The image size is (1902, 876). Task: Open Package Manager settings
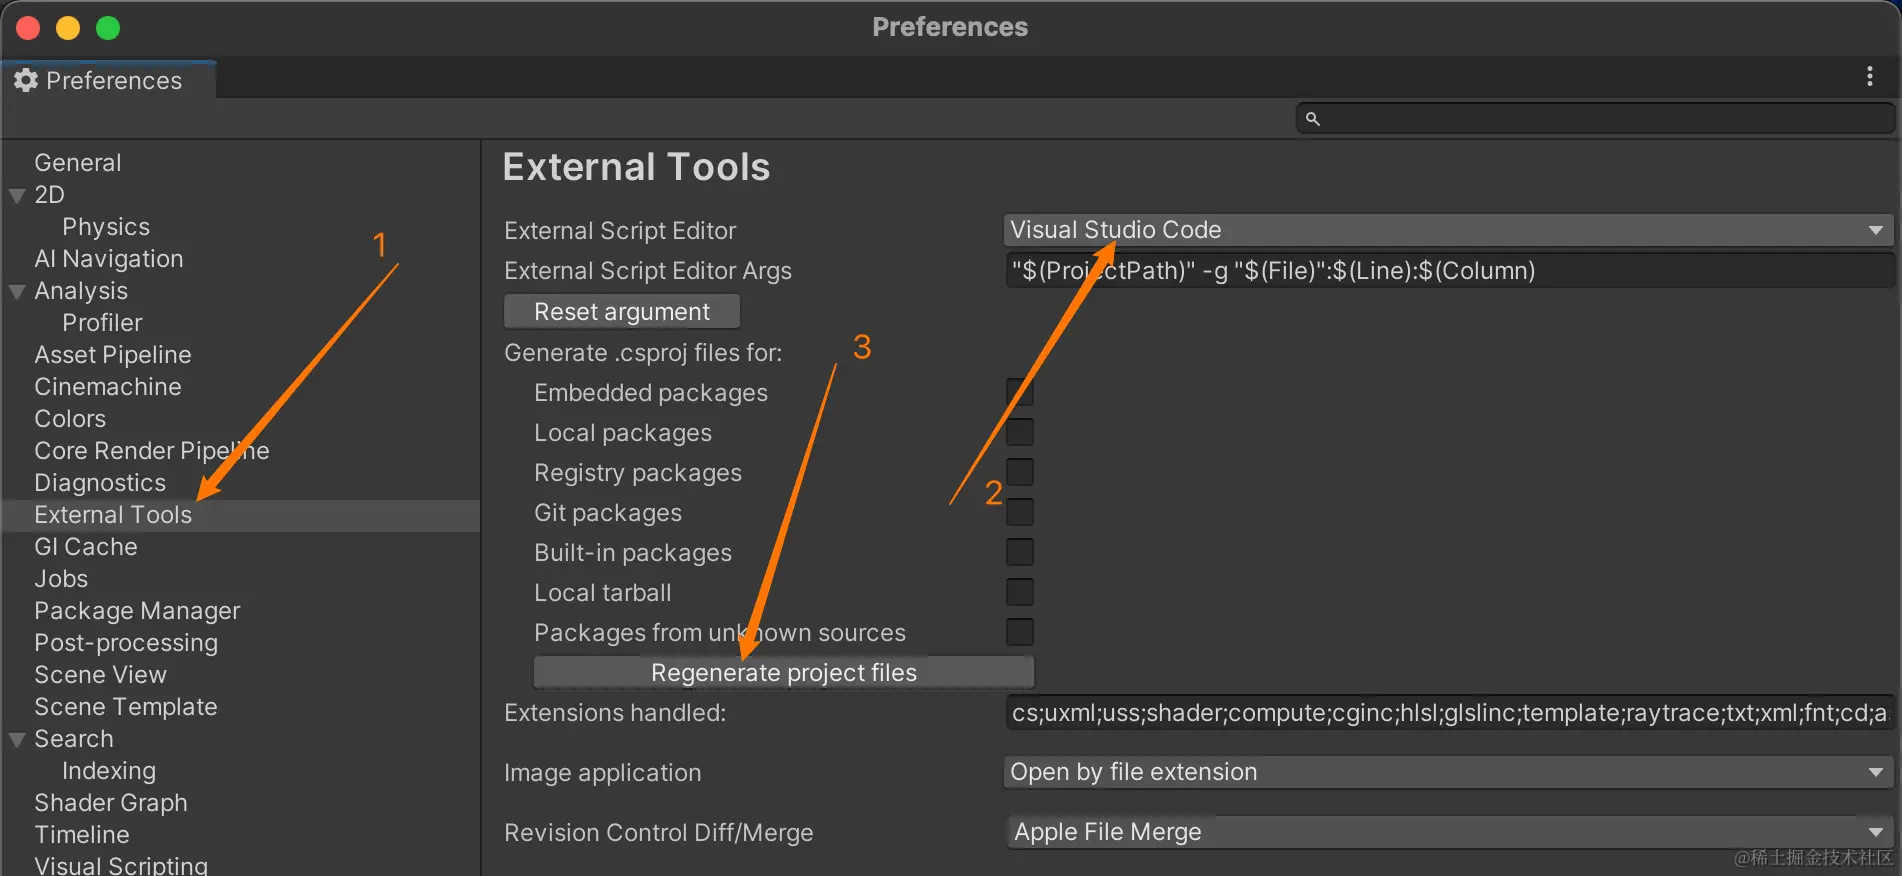[137, 611]
